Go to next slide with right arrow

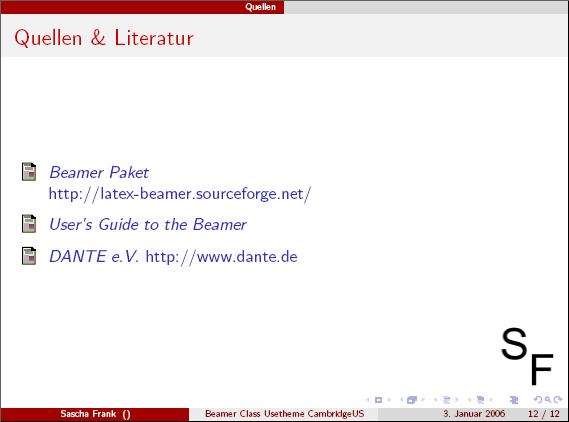coord(389,400)
